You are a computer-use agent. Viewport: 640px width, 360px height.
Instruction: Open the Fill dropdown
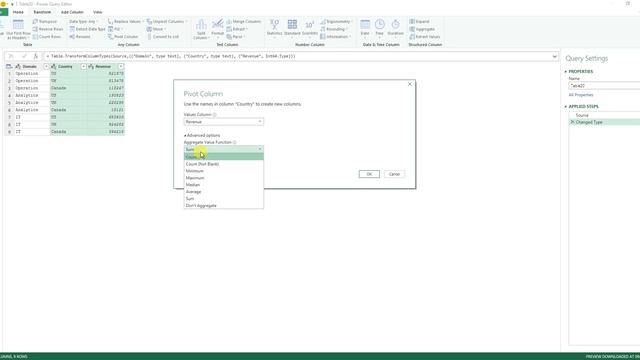coord(116,29)
